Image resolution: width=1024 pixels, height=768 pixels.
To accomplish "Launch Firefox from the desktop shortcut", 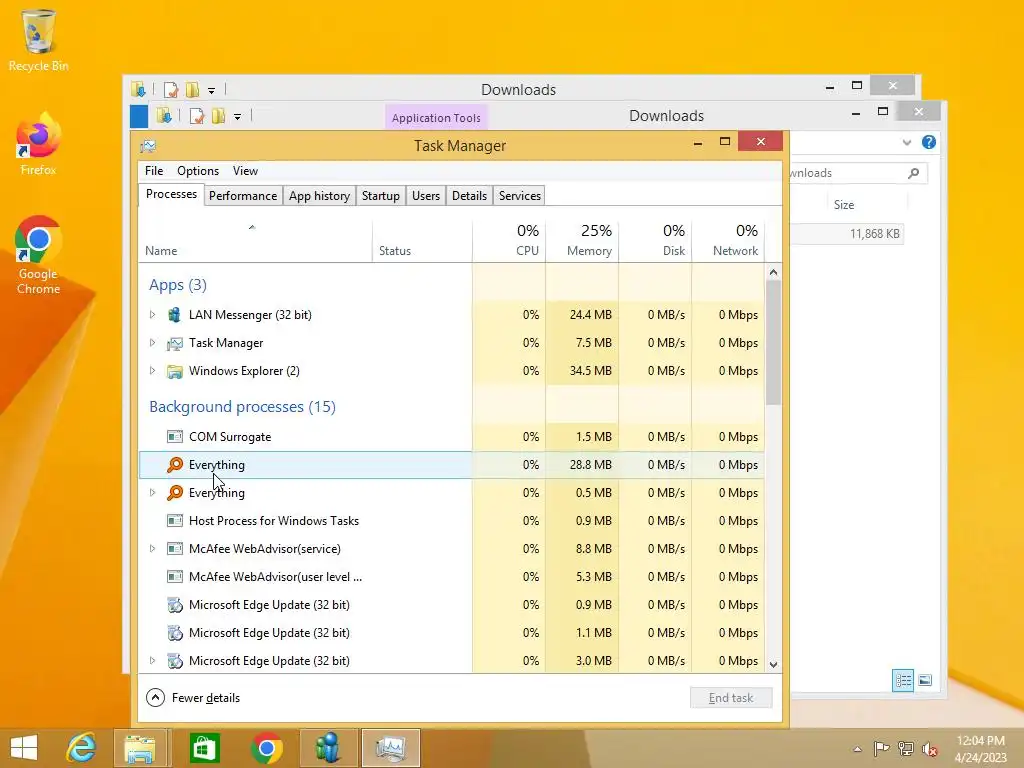I will pyautogui.click(x=38, y=144).
